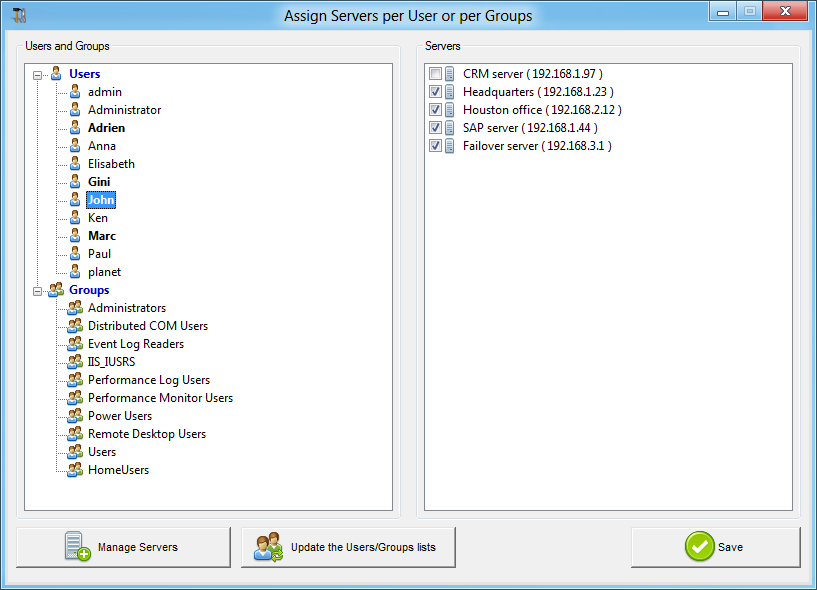Image resolution: width=817 pixels, height=590 pixels.
Task: Click the icon beside the Users root node
Action: coord(55,73)
